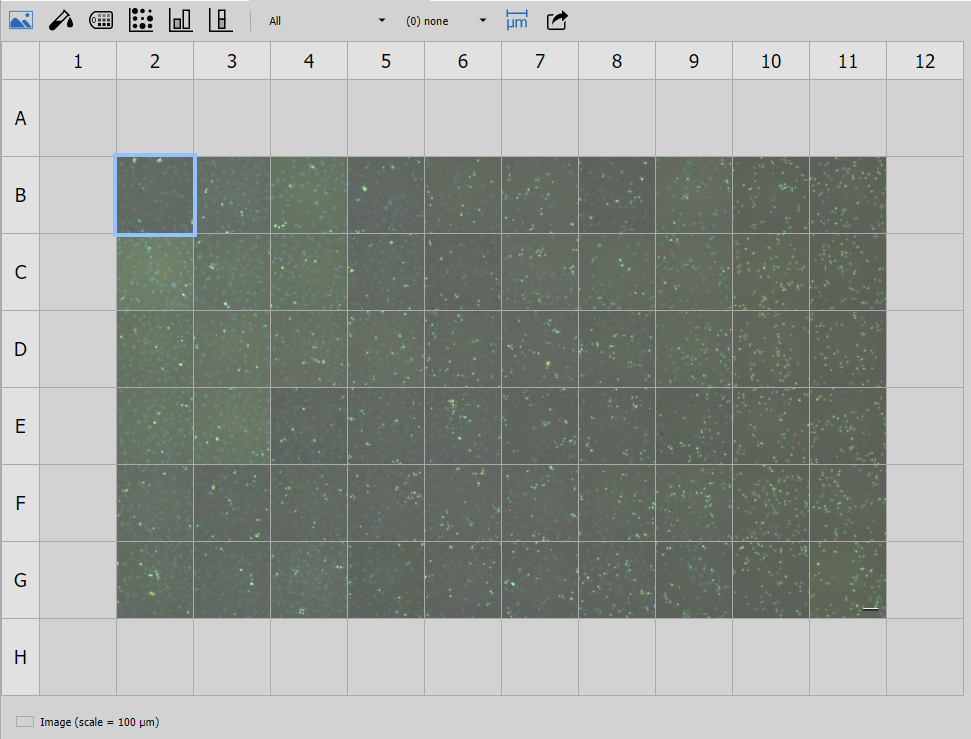Open the 'All' dropdown
The image size is (971, 739).
(326, 21)
